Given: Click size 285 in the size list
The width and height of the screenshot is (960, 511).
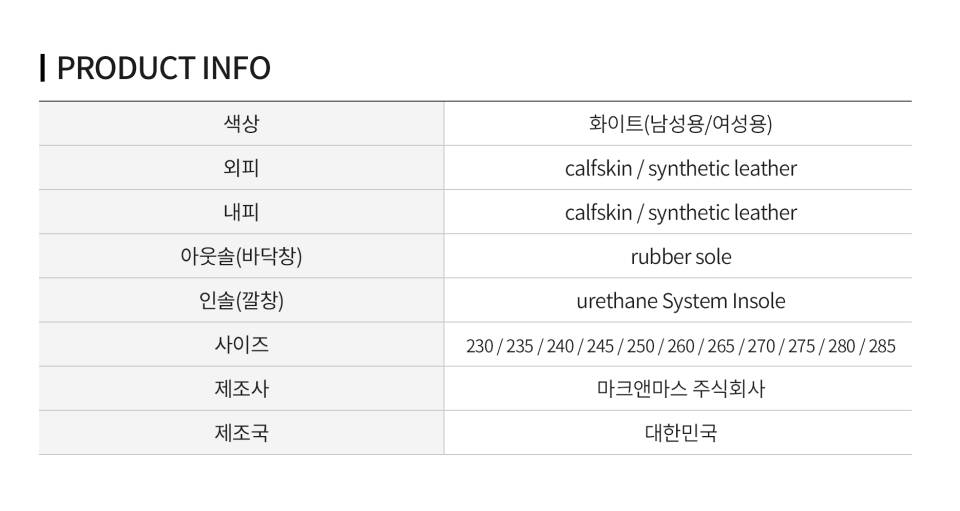Looking at the screenshot, I should [882, 346].
